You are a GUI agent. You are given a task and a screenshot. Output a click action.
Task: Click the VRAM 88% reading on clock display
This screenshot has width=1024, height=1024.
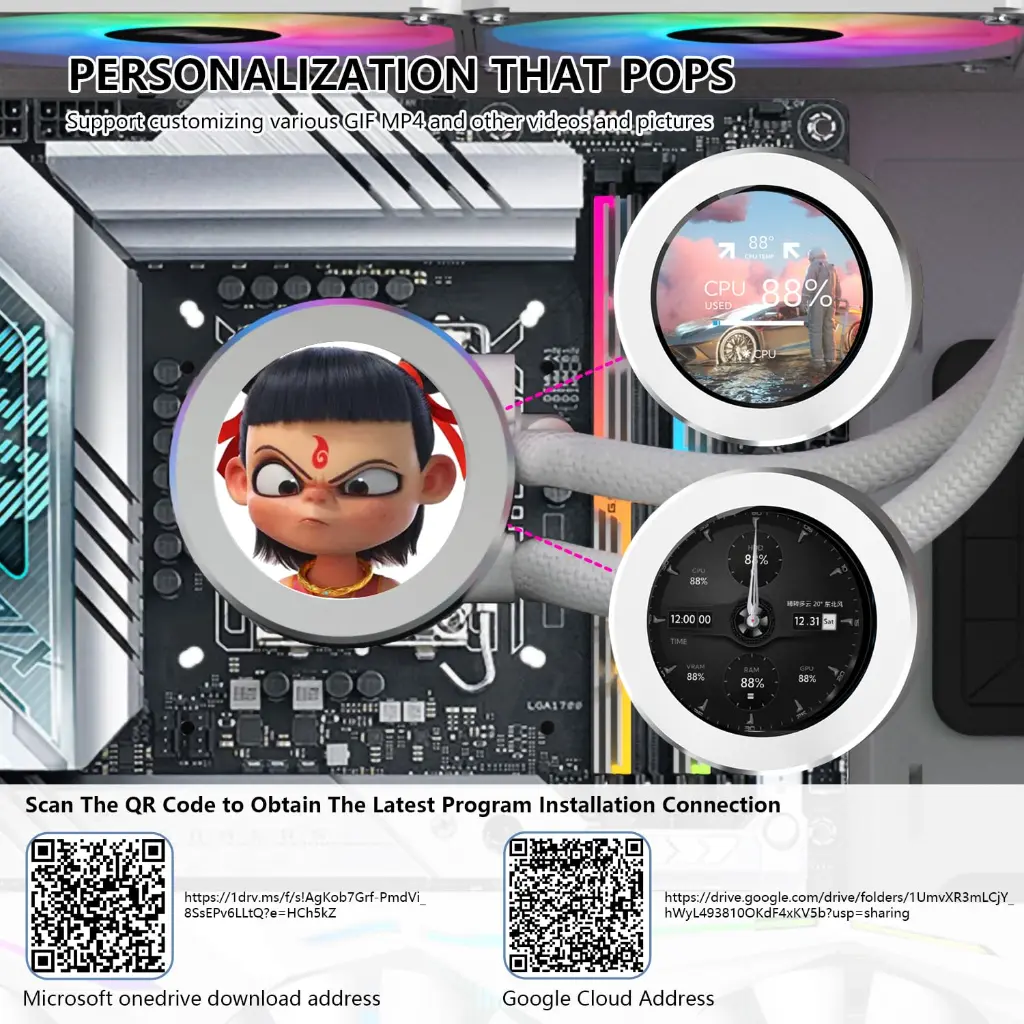point(696,673)
